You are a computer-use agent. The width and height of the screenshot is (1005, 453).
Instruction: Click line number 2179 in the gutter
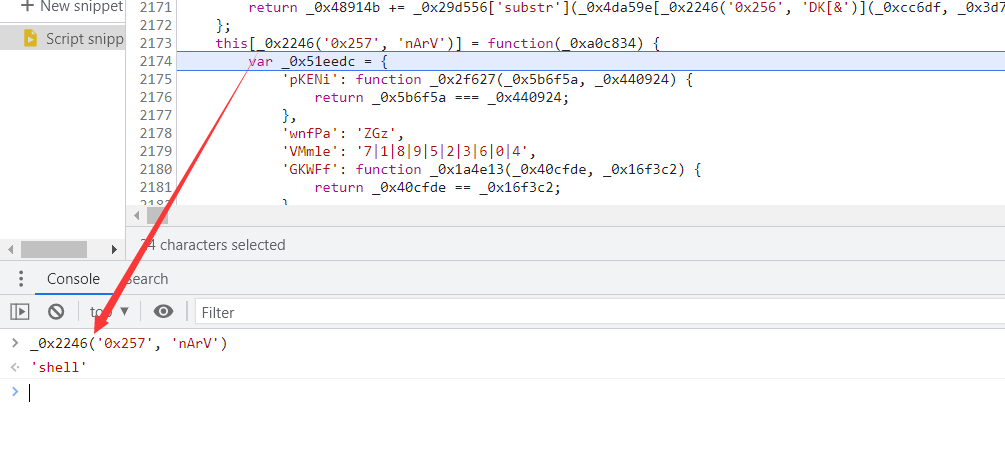pos(156,151)
